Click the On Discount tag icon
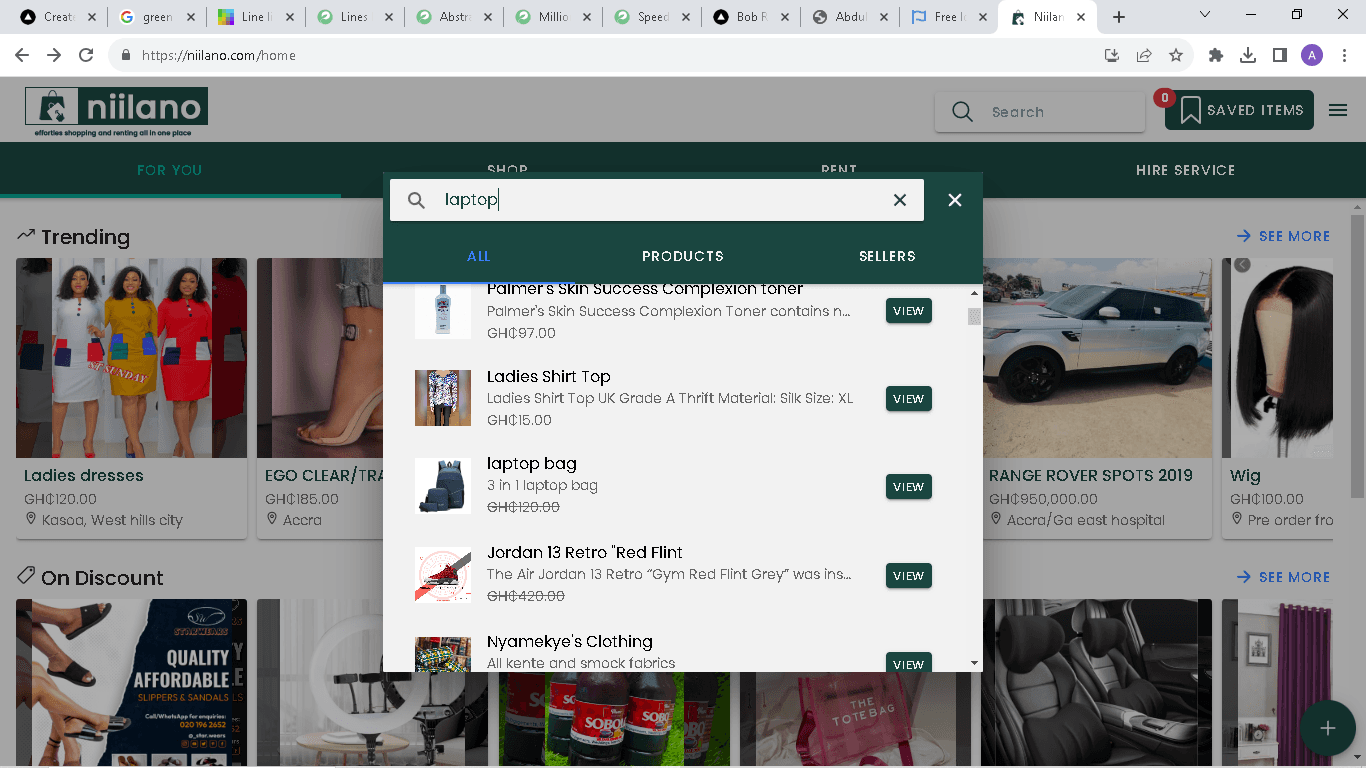The width and height of the screenshot is (1366, 768). click(26, 577)
